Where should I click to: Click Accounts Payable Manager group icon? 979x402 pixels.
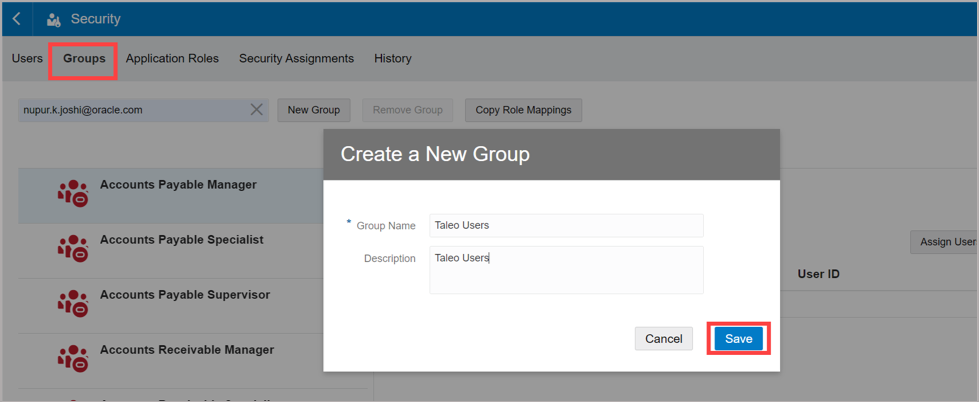(x=73, y=193)
